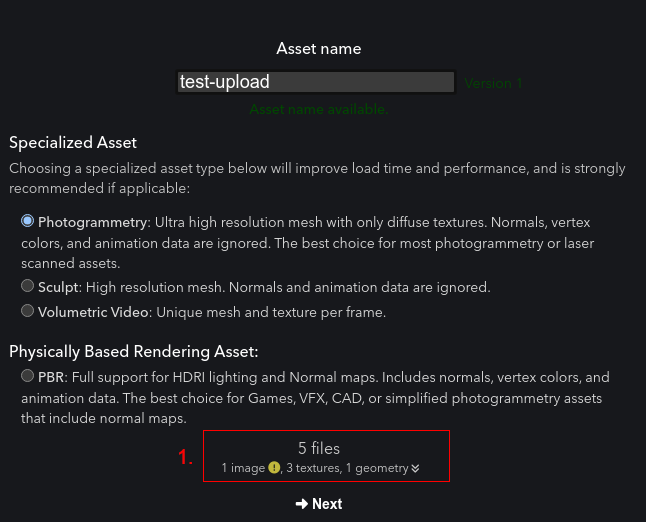Screen dimensions: 646x522
Task: Click the bold Volumetric Video label
Action: tap(93, 312)
